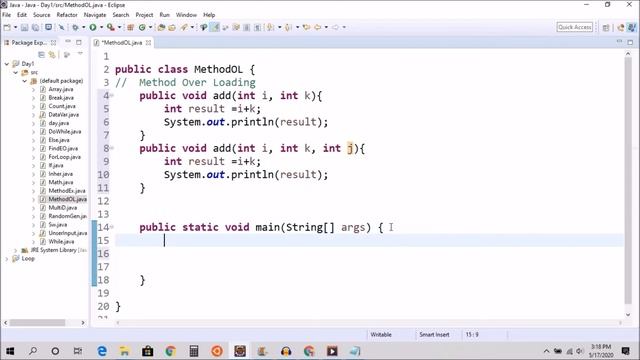Screen dimensions: 640x360
Task: Click the Debug bug icon
Action: pyautogui.click(x=75, y=27)
